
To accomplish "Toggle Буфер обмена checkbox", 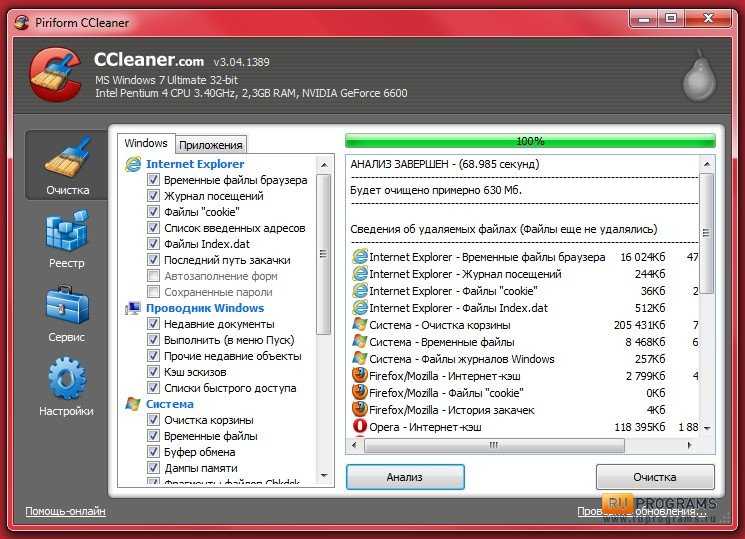I will pos(153,452).
